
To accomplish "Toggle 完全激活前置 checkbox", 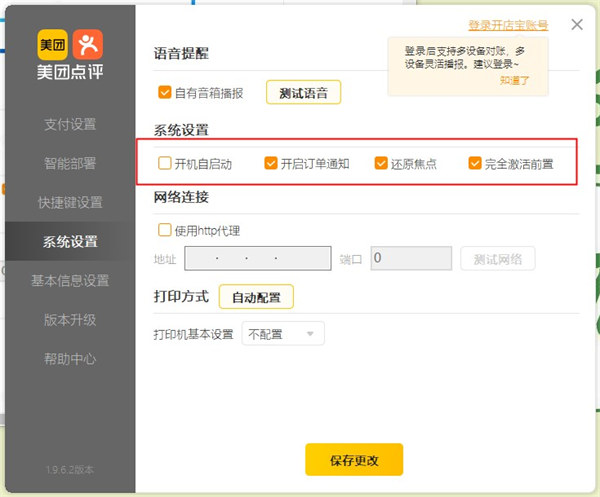I will [x=475, y=163].
